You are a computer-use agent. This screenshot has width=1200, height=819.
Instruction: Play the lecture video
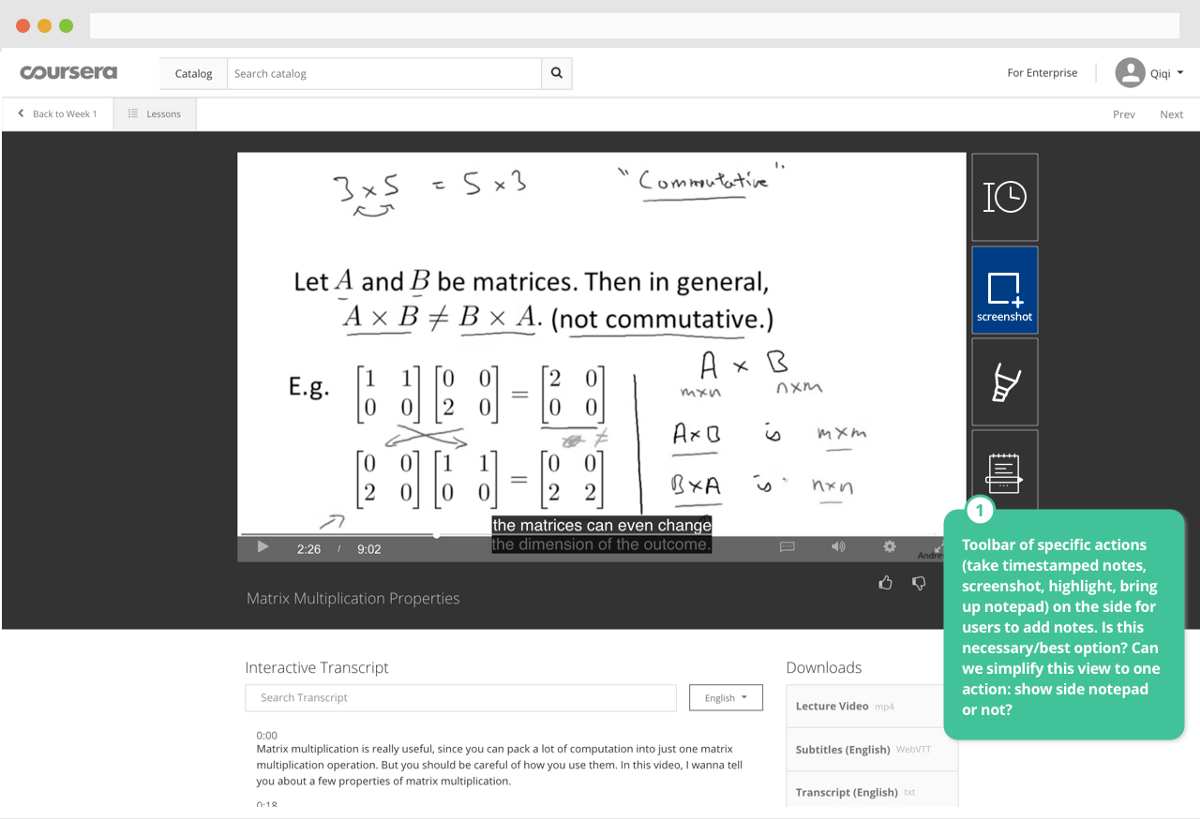(263, 547)
